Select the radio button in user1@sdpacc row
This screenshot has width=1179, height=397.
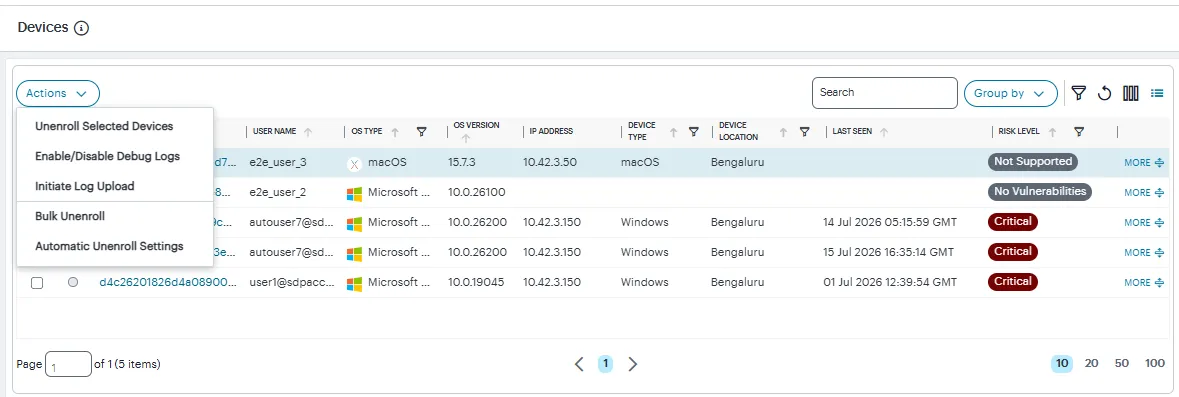(73, 283)
